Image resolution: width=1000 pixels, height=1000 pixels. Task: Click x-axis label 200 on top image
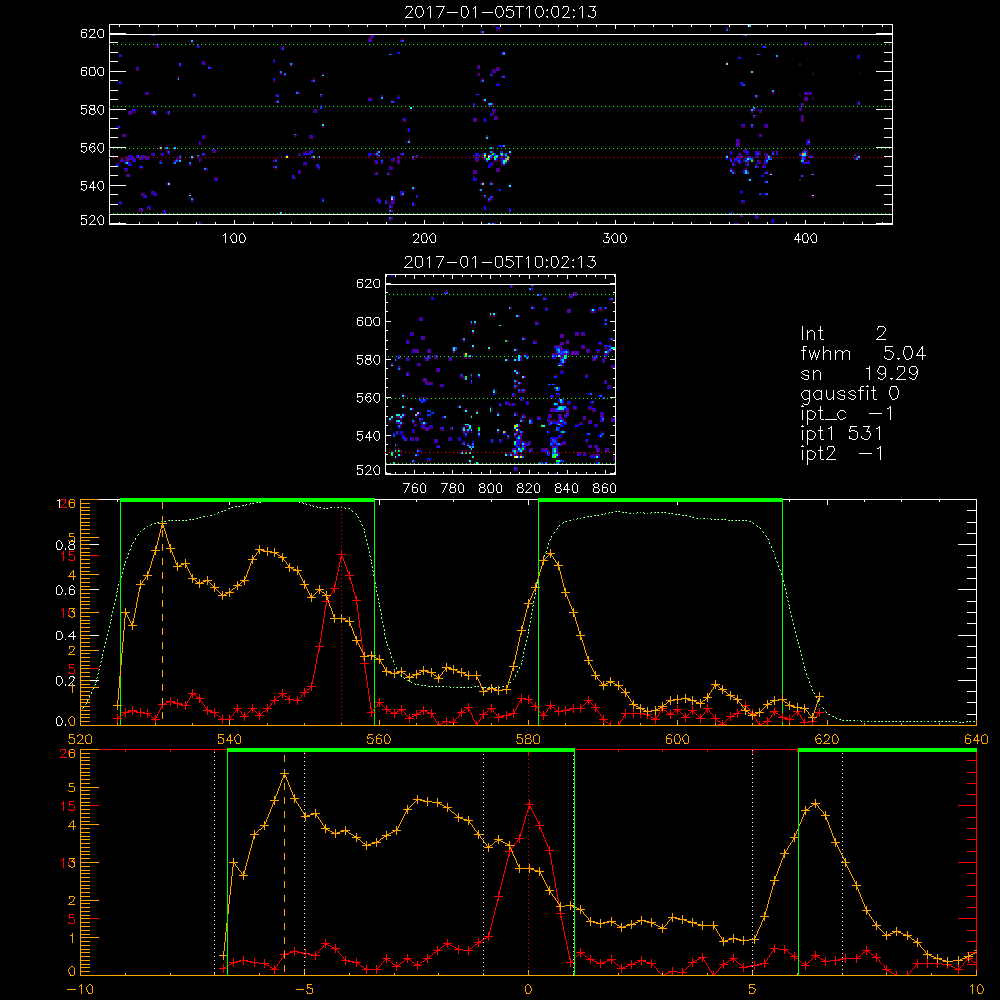[x=424, y=238]
